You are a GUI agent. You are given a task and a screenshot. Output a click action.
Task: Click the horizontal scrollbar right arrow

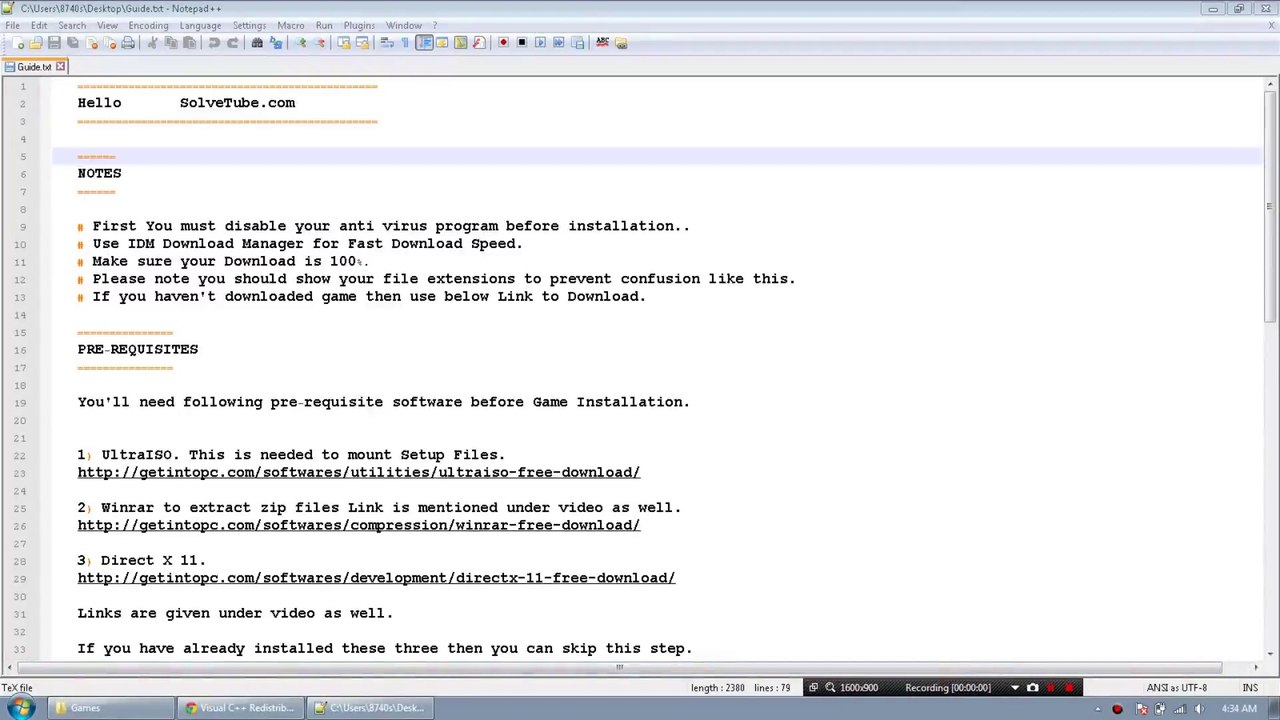tap(1256, 667)
